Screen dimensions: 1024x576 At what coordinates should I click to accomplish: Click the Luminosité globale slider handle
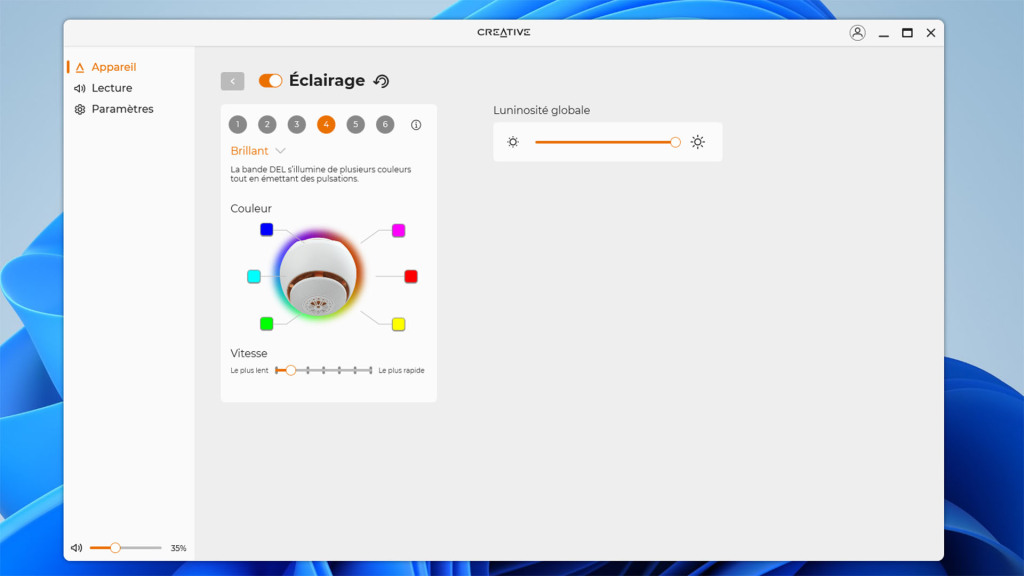[x=675, y=142]
